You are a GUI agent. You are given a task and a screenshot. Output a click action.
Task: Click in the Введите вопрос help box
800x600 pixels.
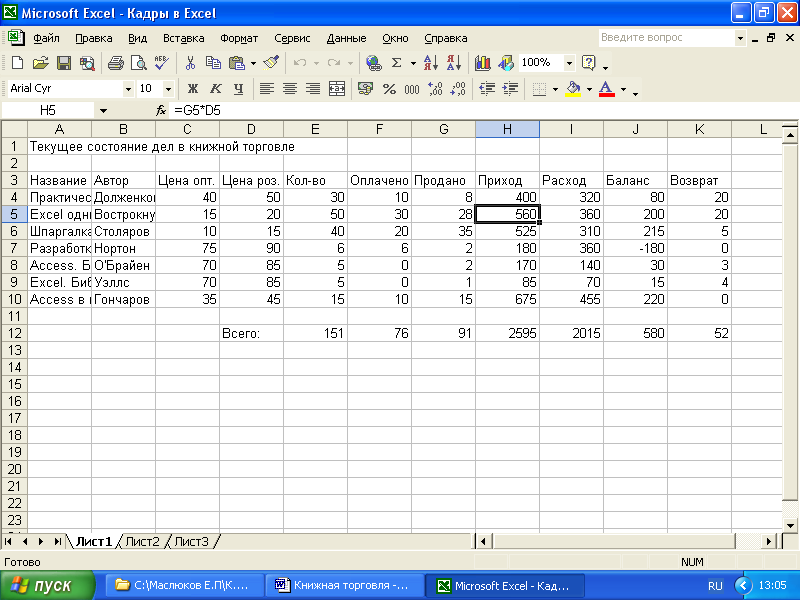click(667, 38)
